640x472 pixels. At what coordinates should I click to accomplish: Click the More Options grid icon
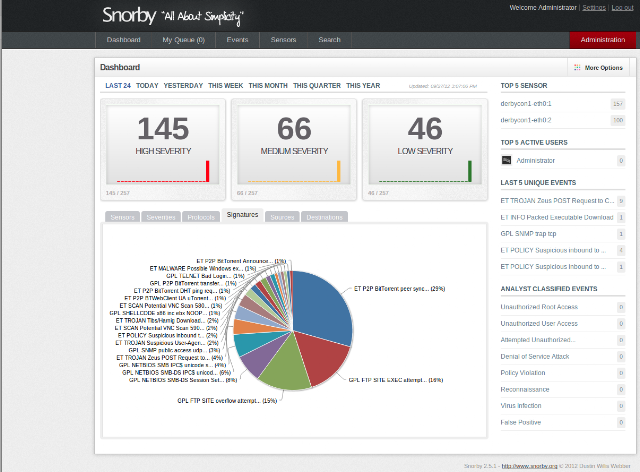577,67
